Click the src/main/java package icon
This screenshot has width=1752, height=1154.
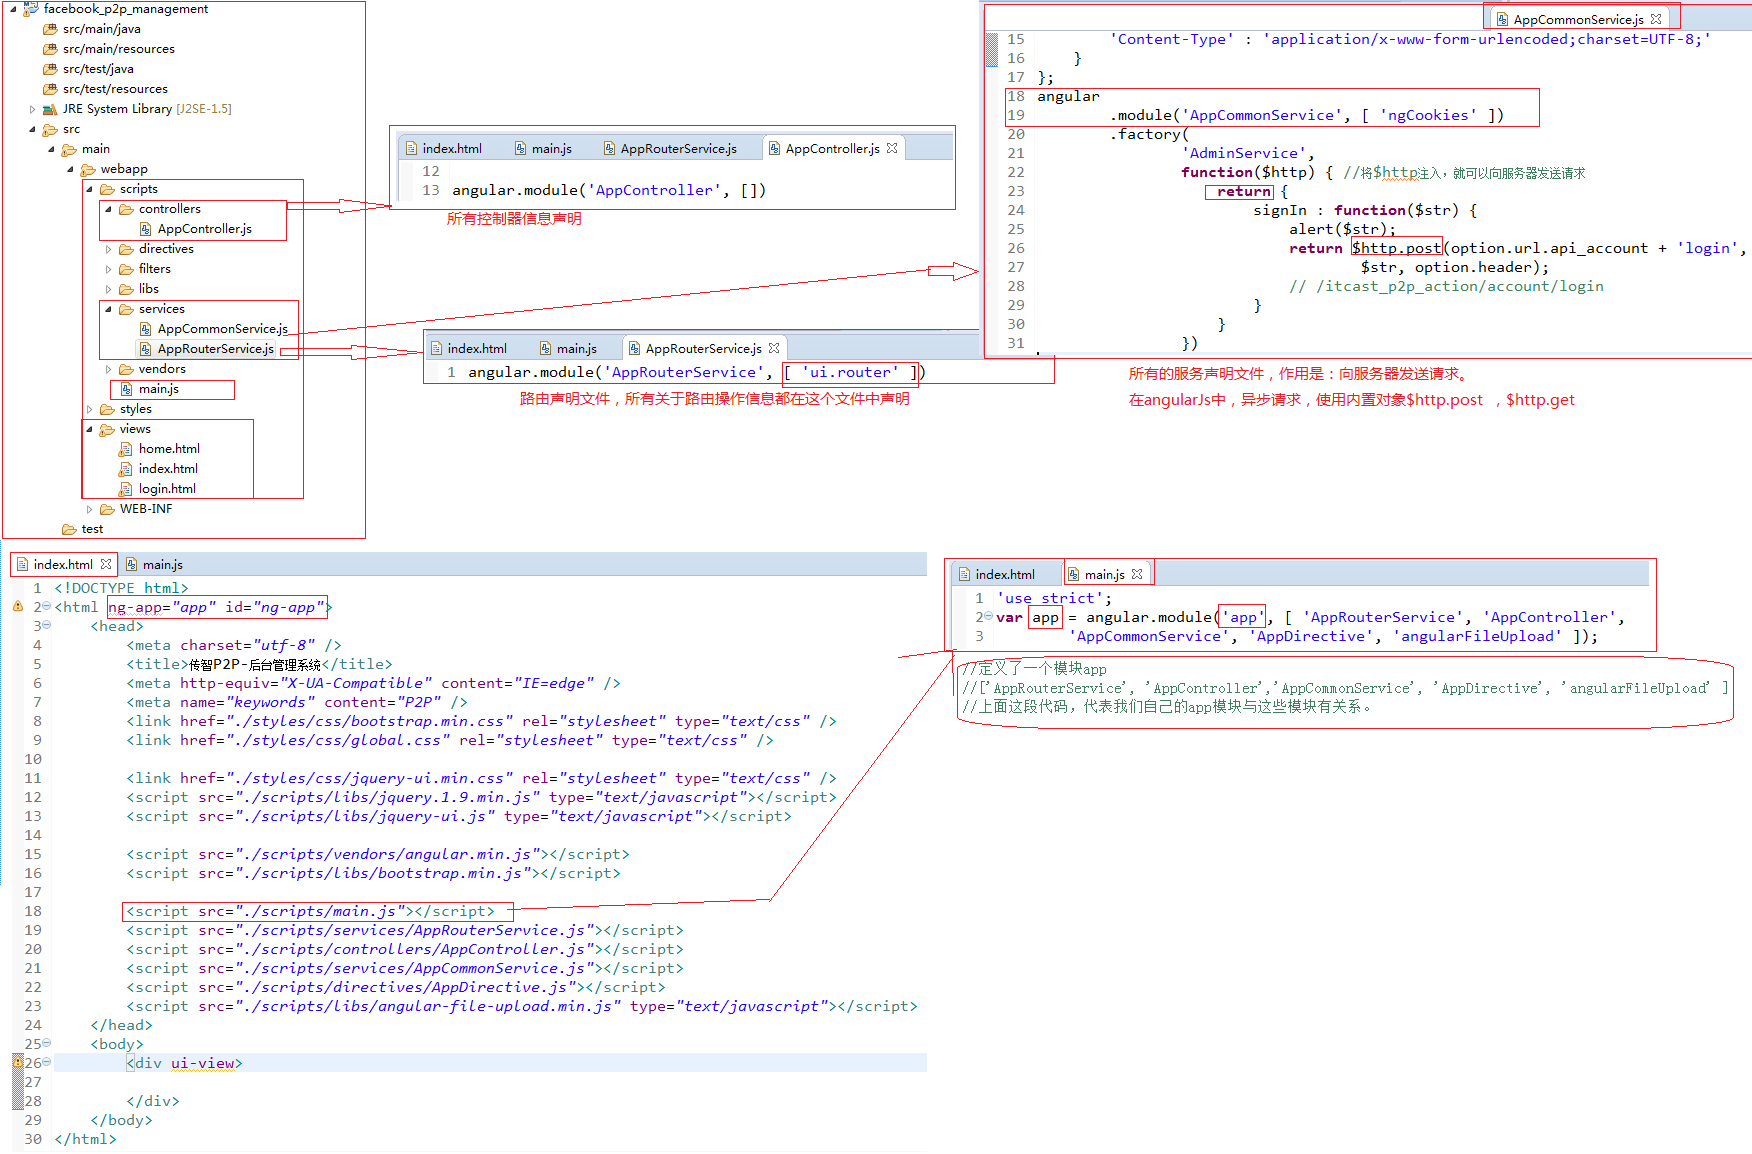coord(50,29)
